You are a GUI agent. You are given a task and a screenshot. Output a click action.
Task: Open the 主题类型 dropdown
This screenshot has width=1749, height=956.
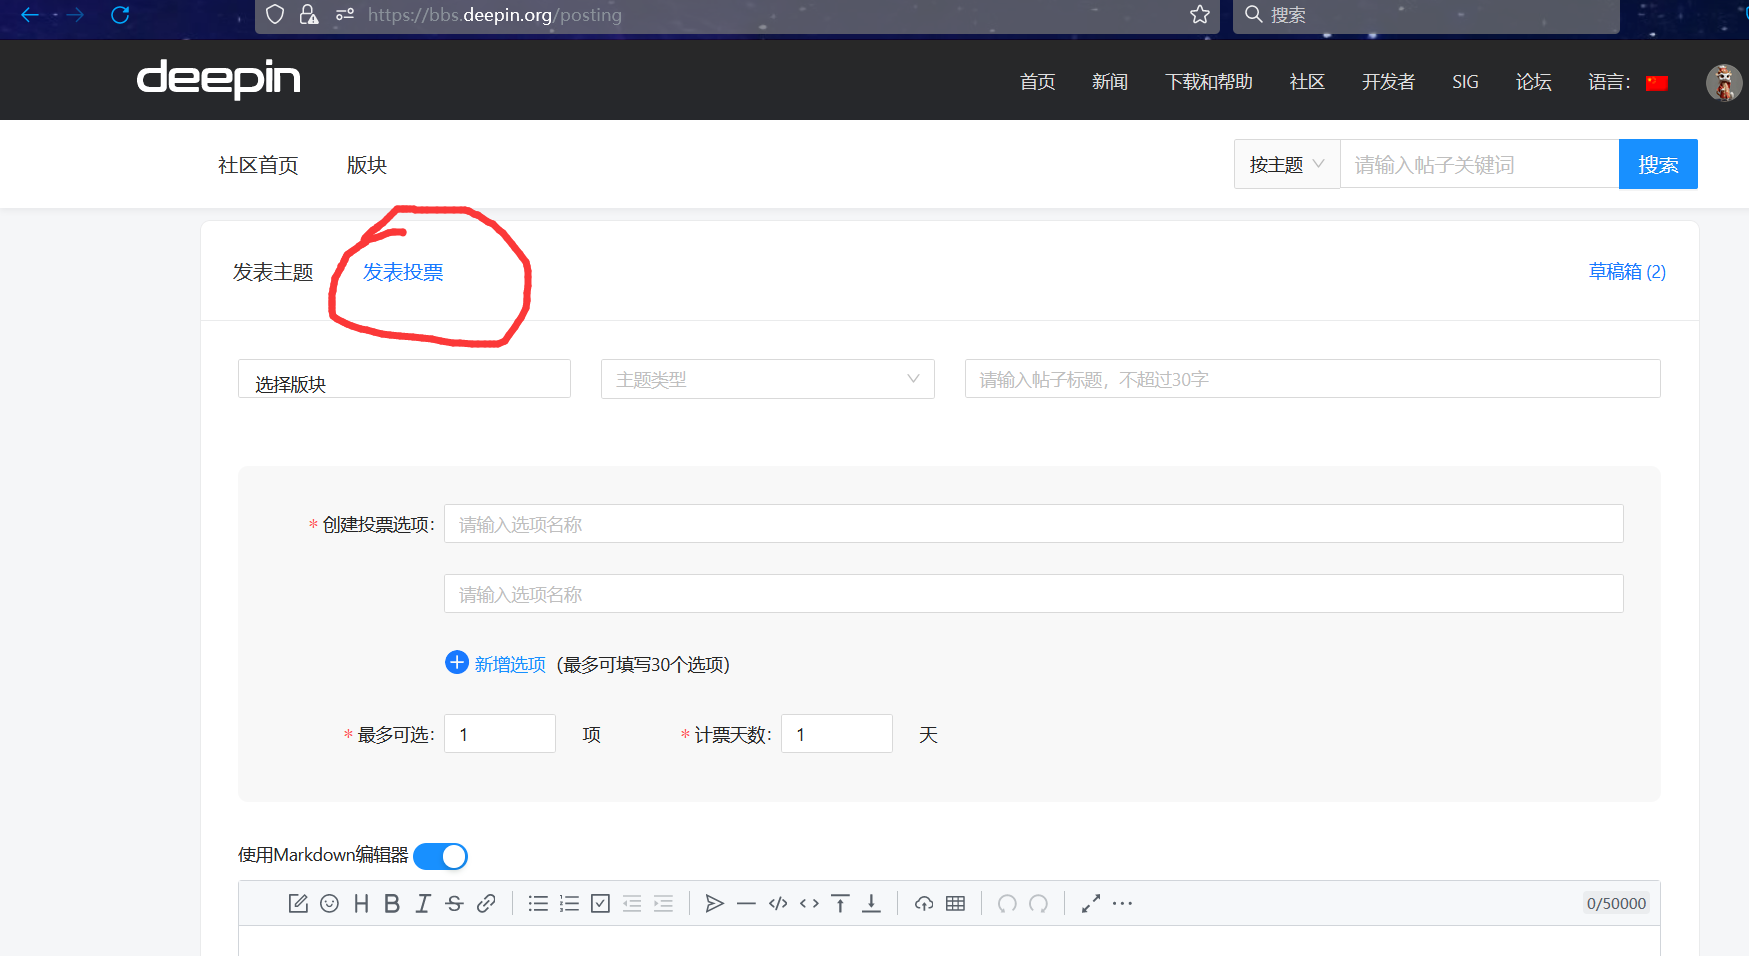tap(767, 379)
